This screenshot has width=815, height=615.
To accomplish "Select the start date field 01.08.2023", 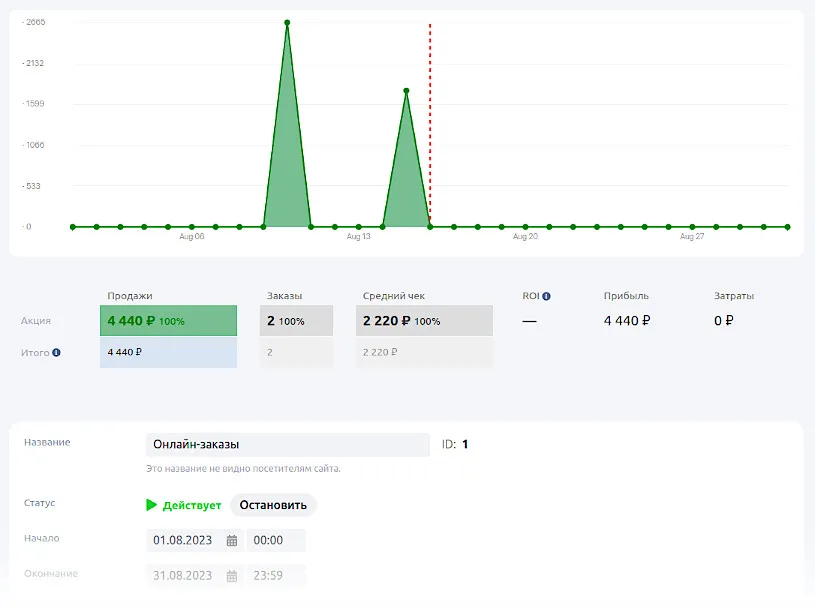I will tap(184, 541).
